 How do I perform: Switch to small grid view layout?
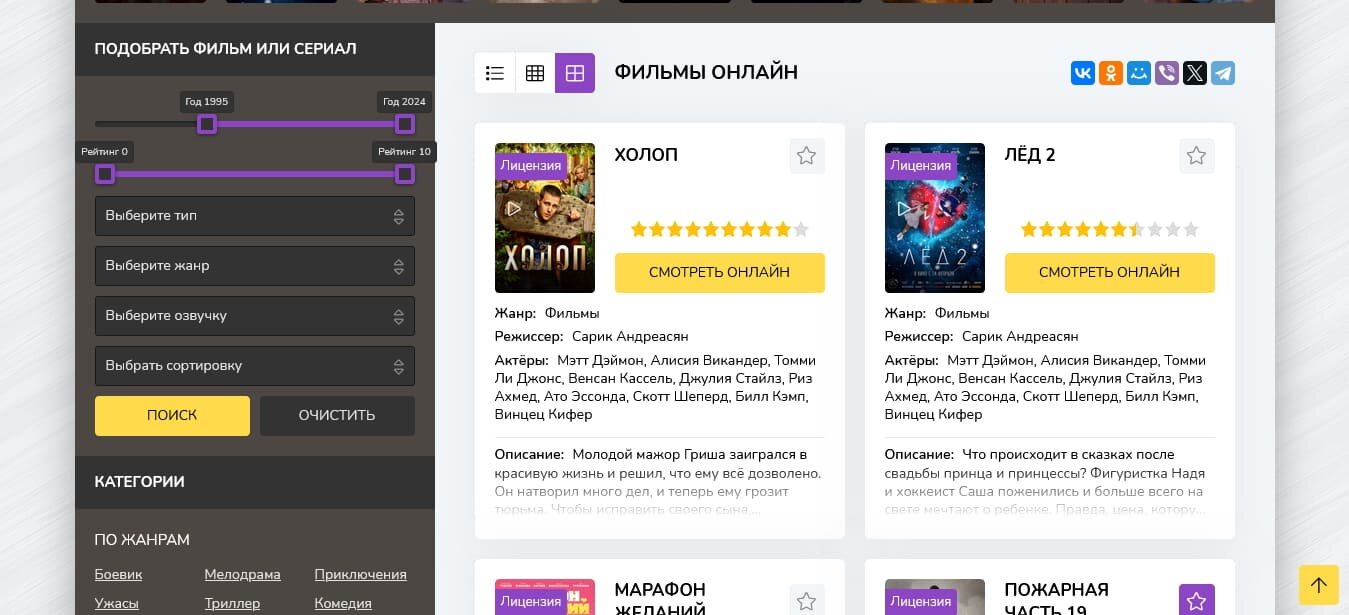(535, 73)
